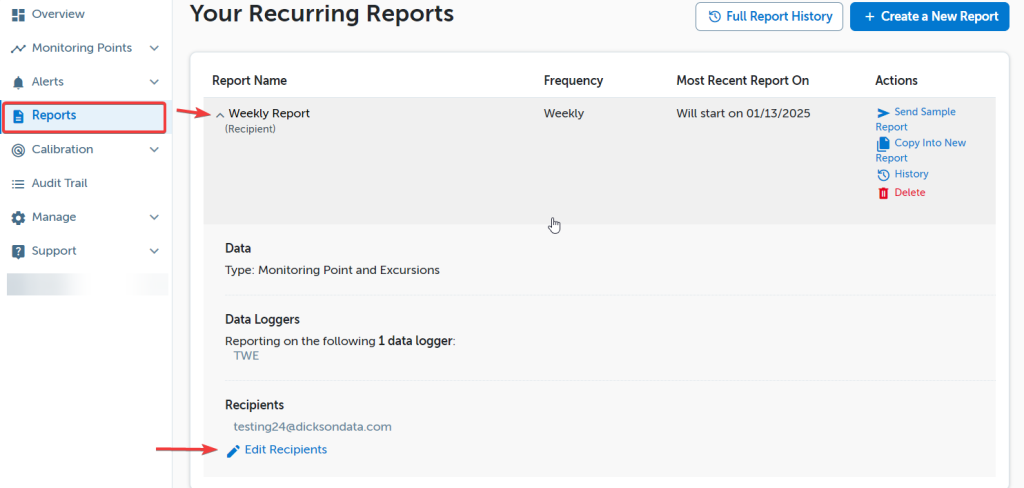Image resolution: width=1024 pixels, height=488 pixels.
Task: Expand the Manage submenu chevron
Action: [154, 217]
